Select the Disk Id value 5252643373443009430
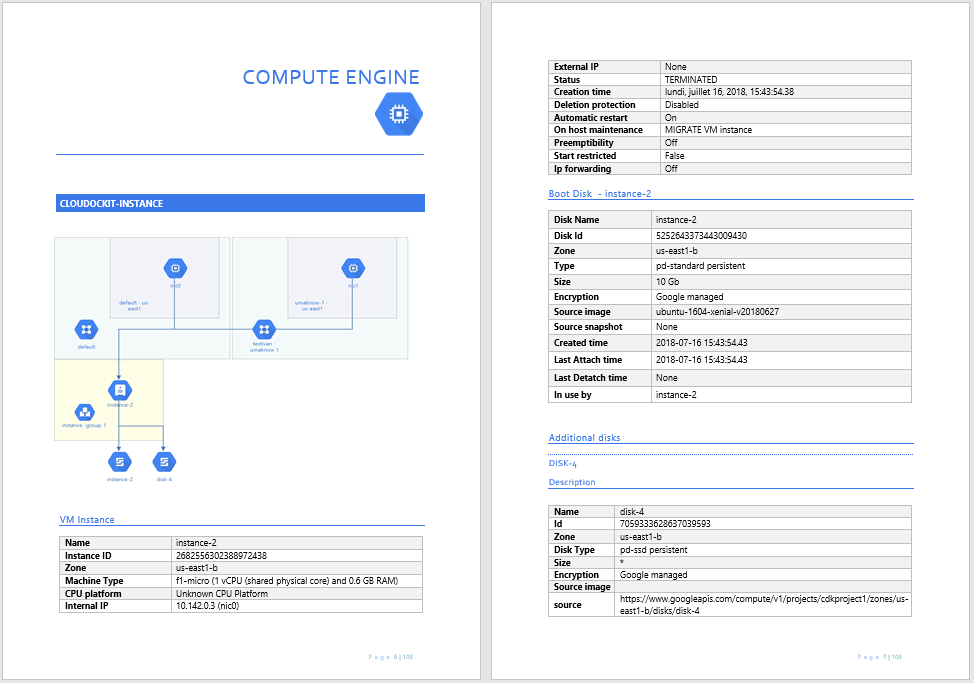 [x=701, y=236]
